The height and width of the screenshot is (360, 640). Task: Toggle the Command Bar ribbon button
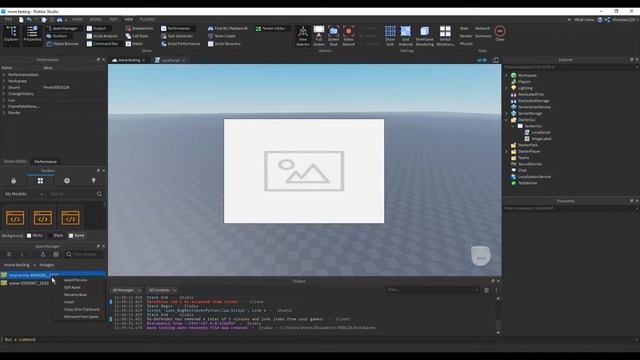point(102,44)
